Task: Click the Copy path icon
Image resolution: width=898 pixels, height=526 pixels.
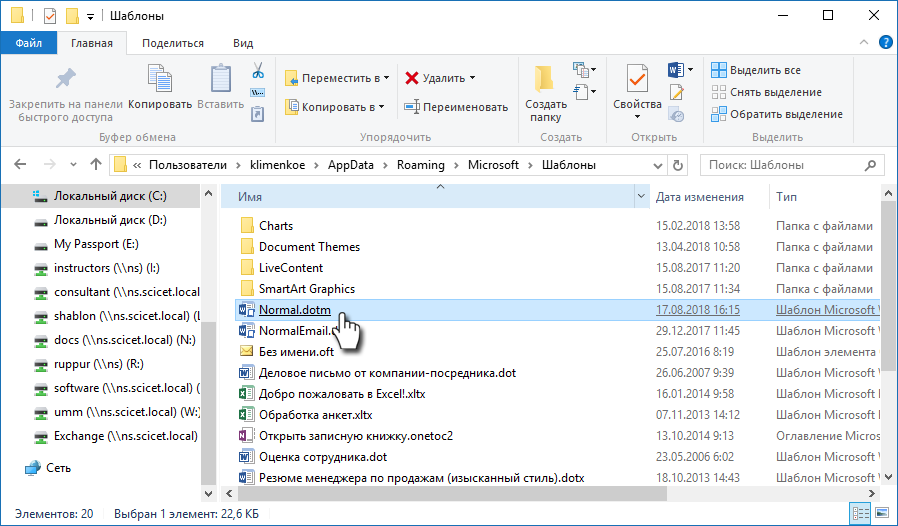Action: pyautogui.click(x=258, y=92)
